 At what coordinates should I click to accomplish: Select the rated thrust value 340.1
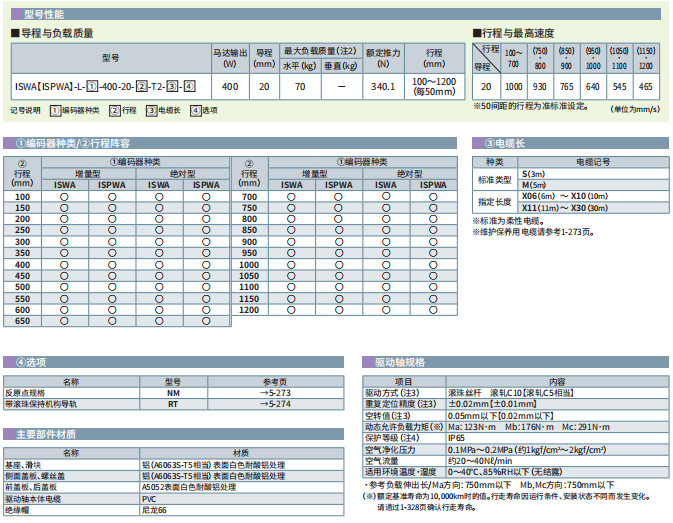(x=383, y=87)
